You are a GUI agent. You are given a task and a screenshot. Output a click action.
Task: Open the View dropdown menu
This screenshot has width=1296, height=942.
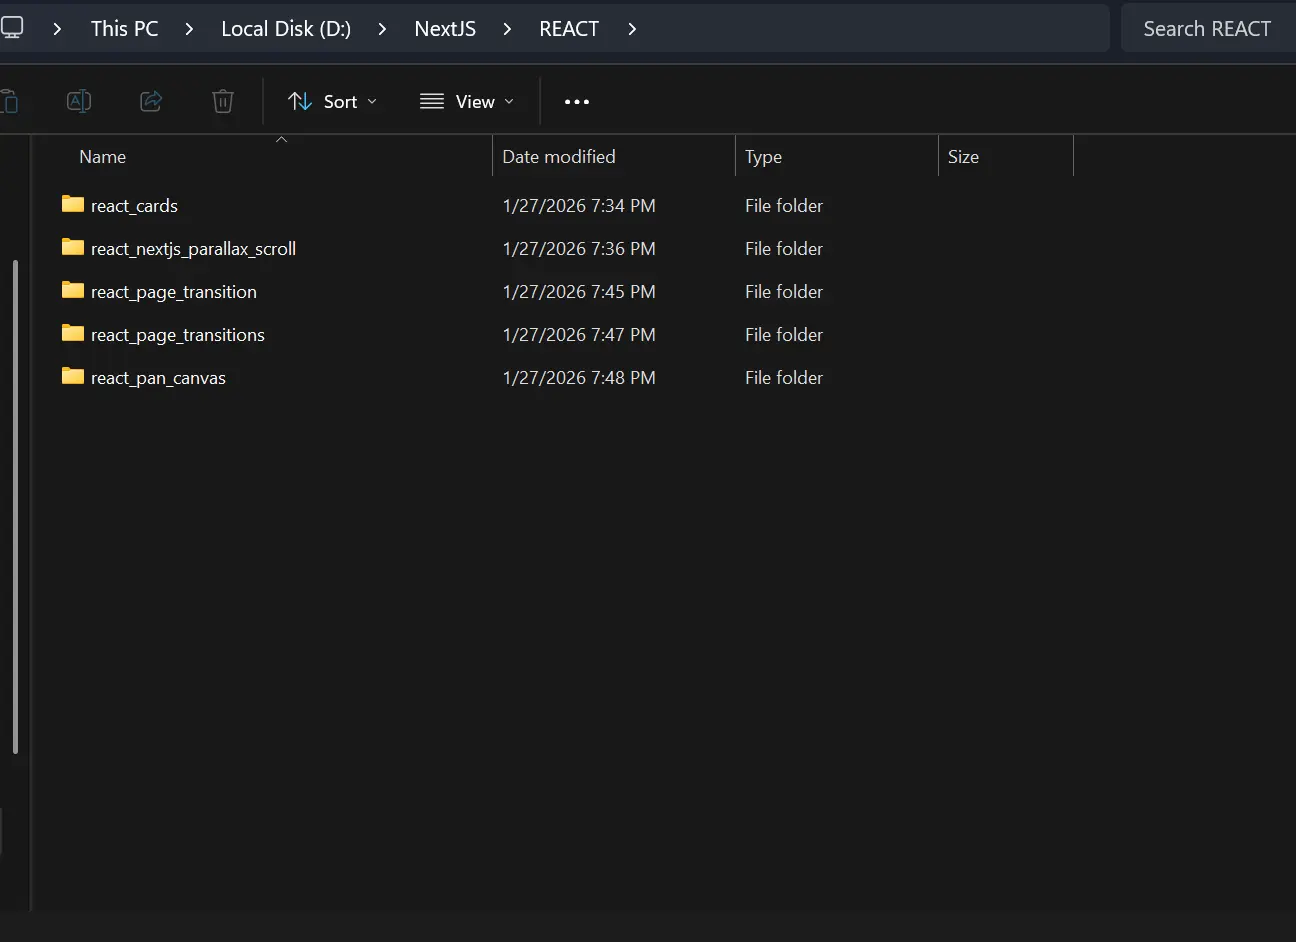467,102
